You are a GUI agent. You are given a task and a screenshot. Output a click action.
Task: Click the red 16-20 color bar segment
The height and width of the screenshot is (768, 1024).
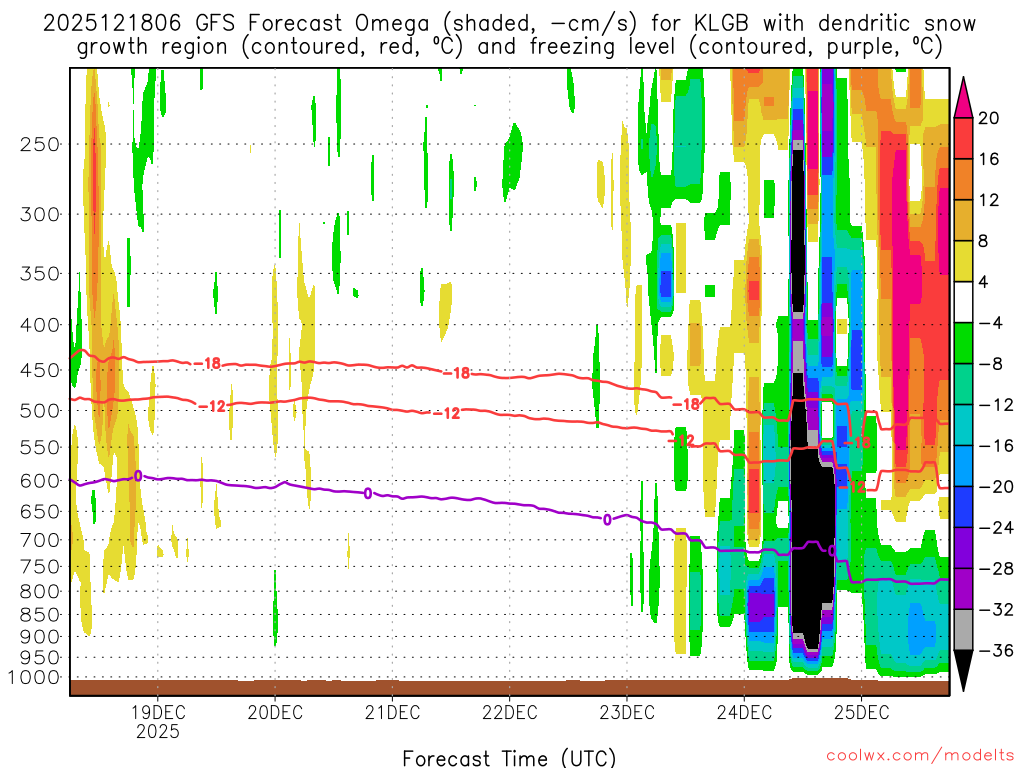click(x=963, y=138)
